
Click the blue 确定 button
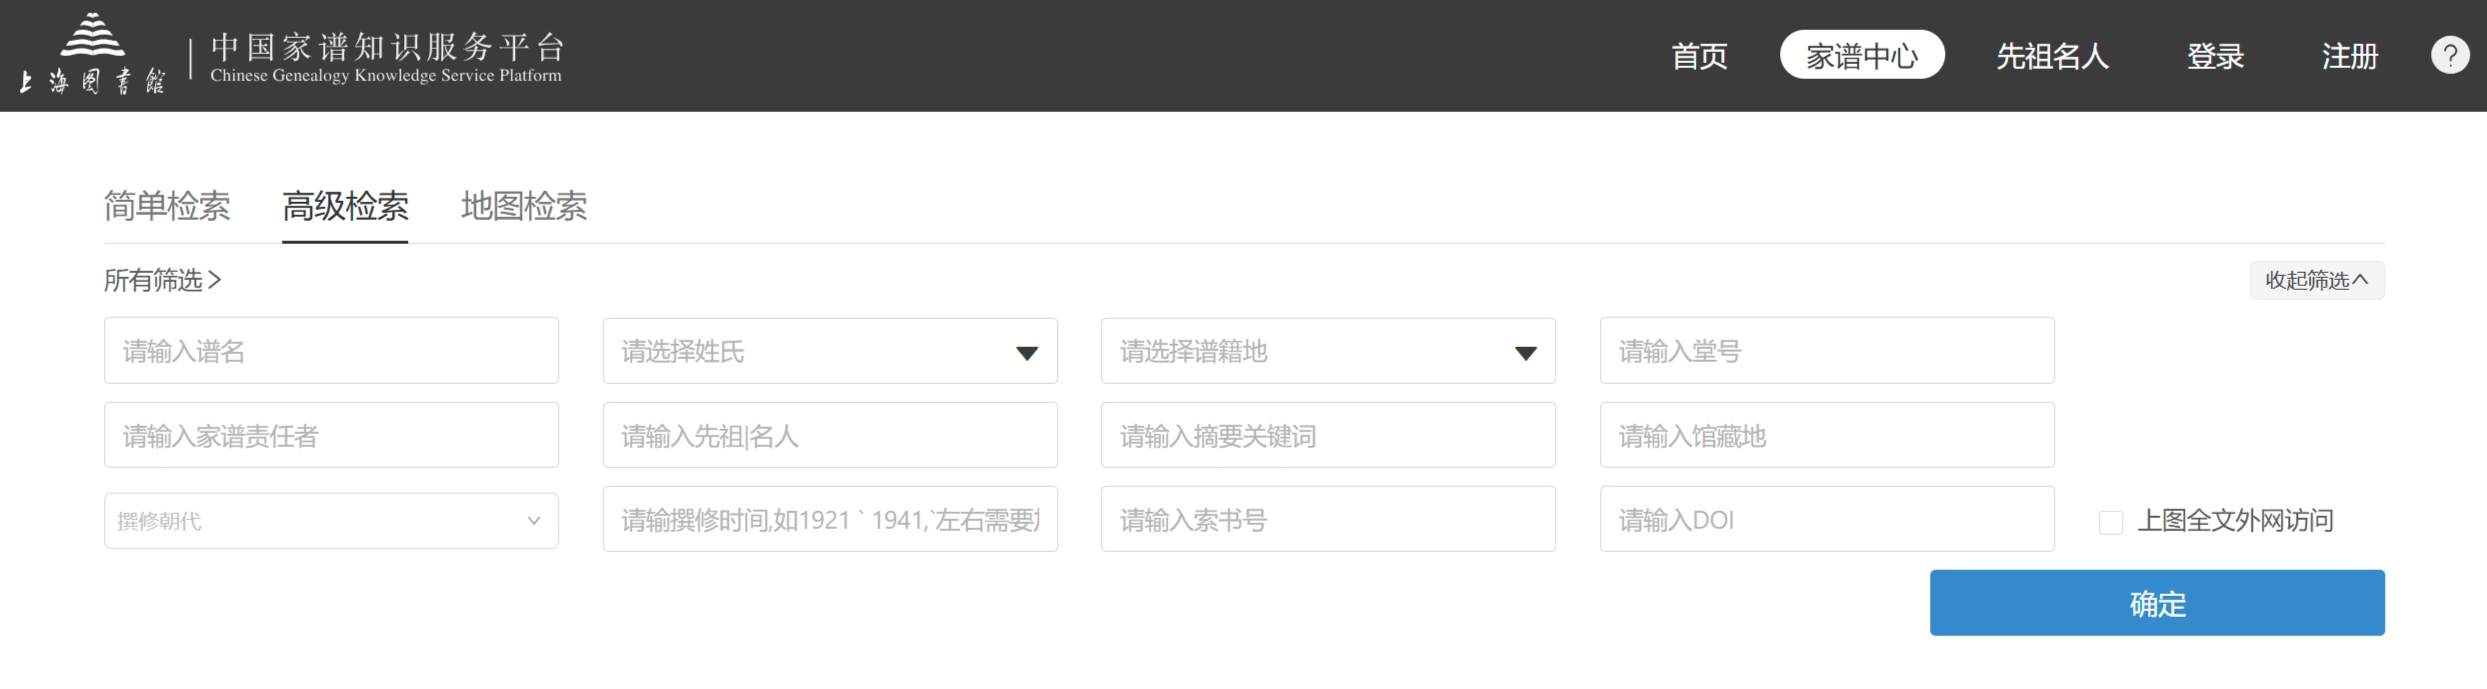(2157, 603)
